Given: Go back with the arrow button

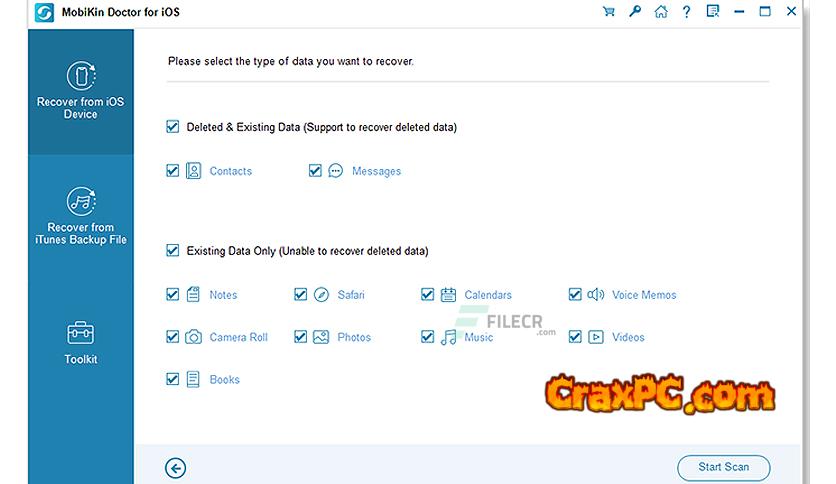Looking at the screenshot, I should click(175, 469).
